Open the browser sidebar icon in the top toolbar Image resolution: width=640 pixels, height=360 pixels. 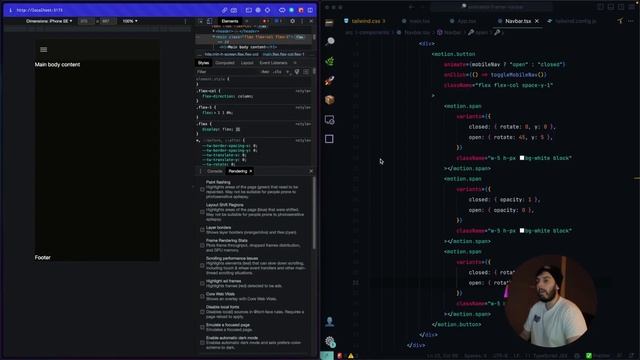[310, 10]
